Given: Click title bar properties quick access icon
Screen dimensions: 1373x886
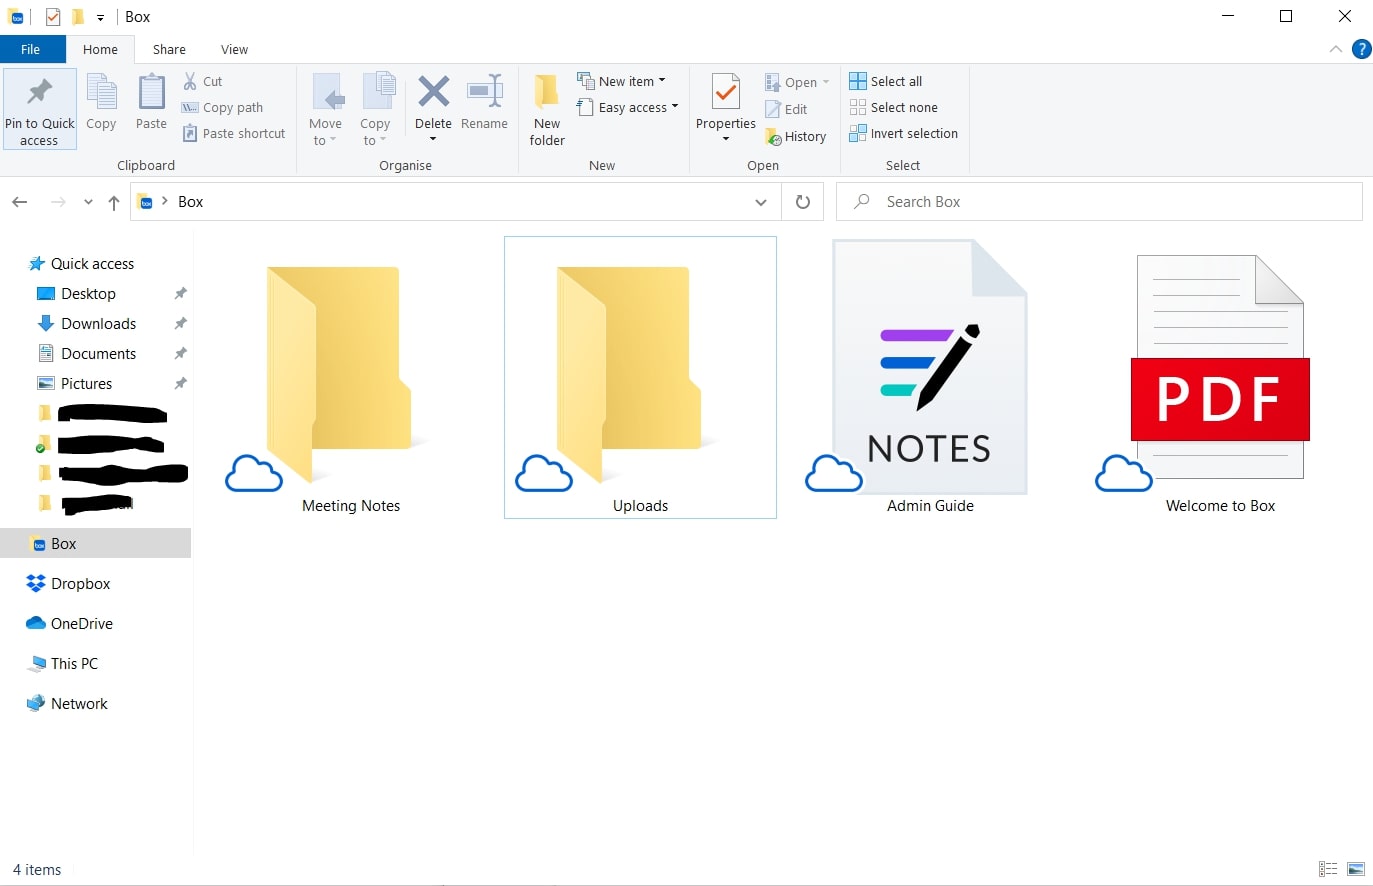Looking at the screenshot, I should pyautogui.click(x=53, y=17).
